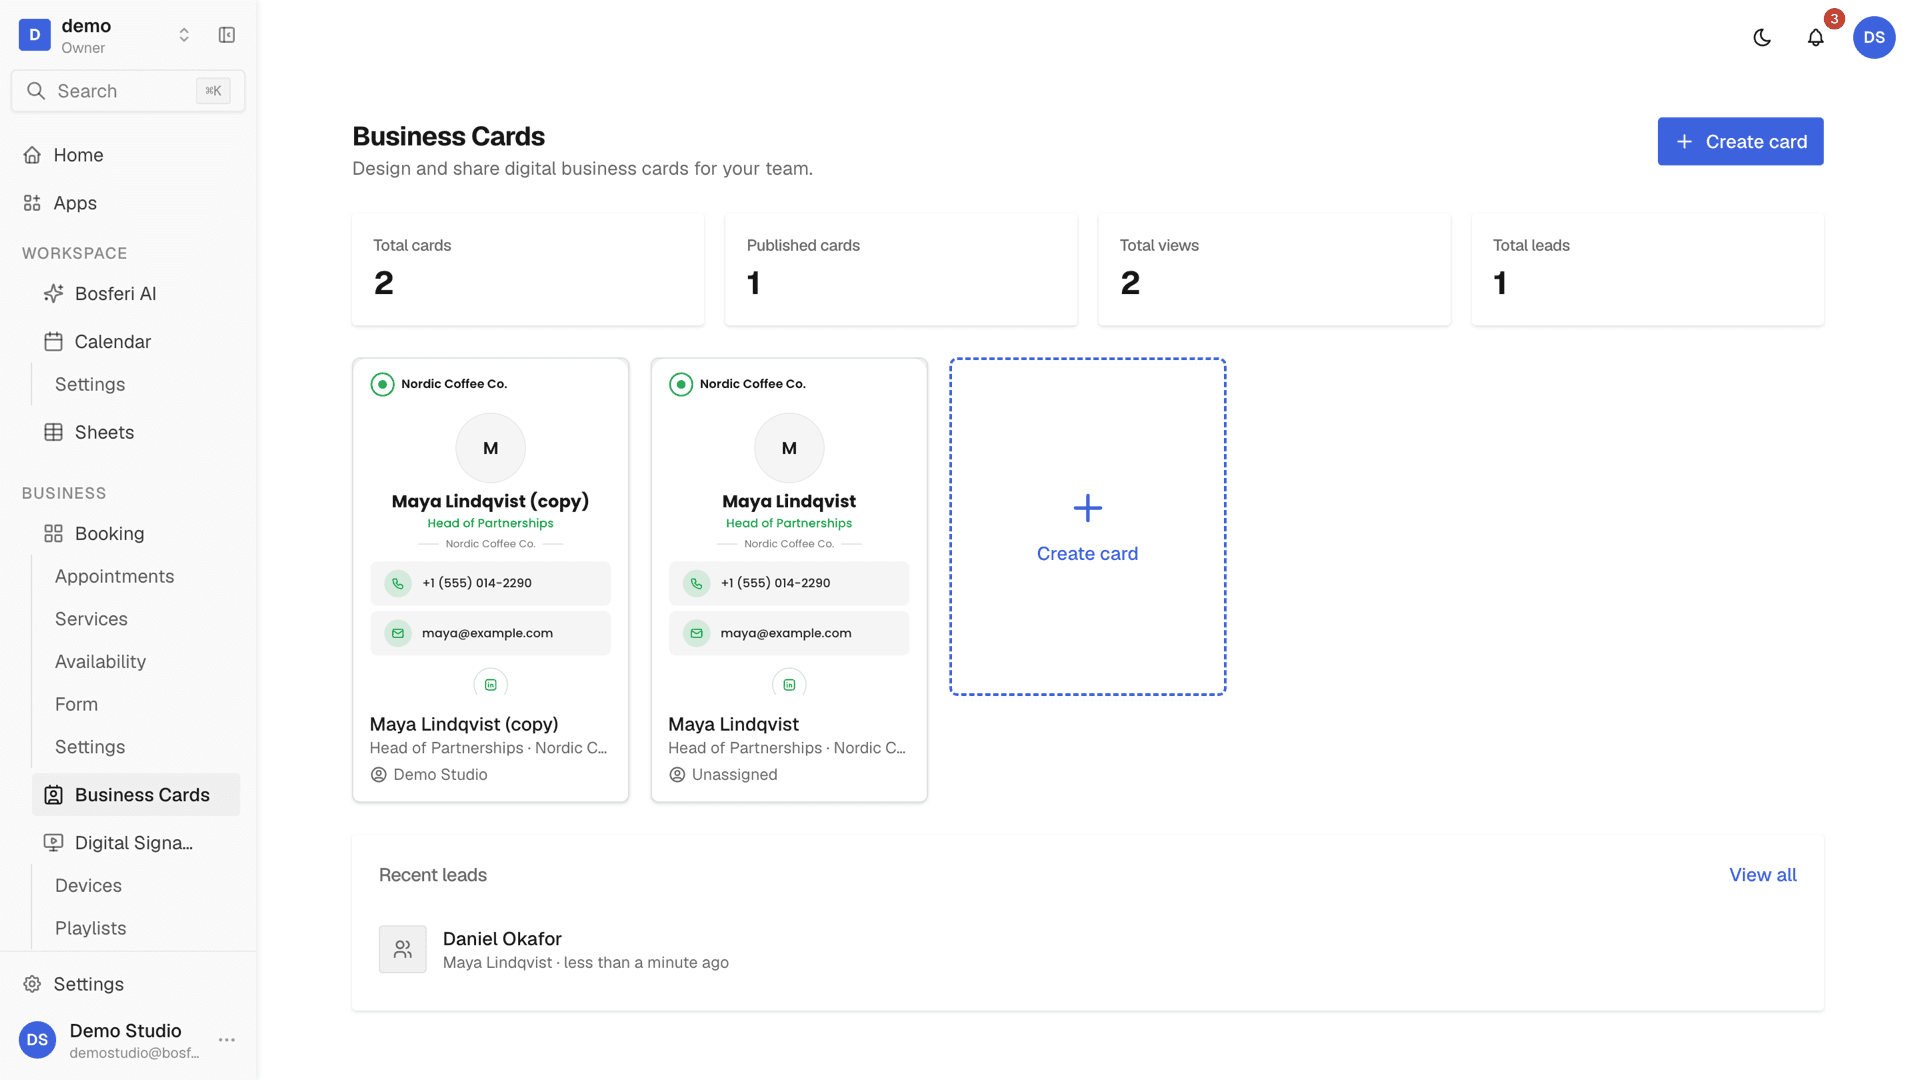Click the Create card button at top
This screenshot has height=1080, width=1920.
pos(1740,142)
